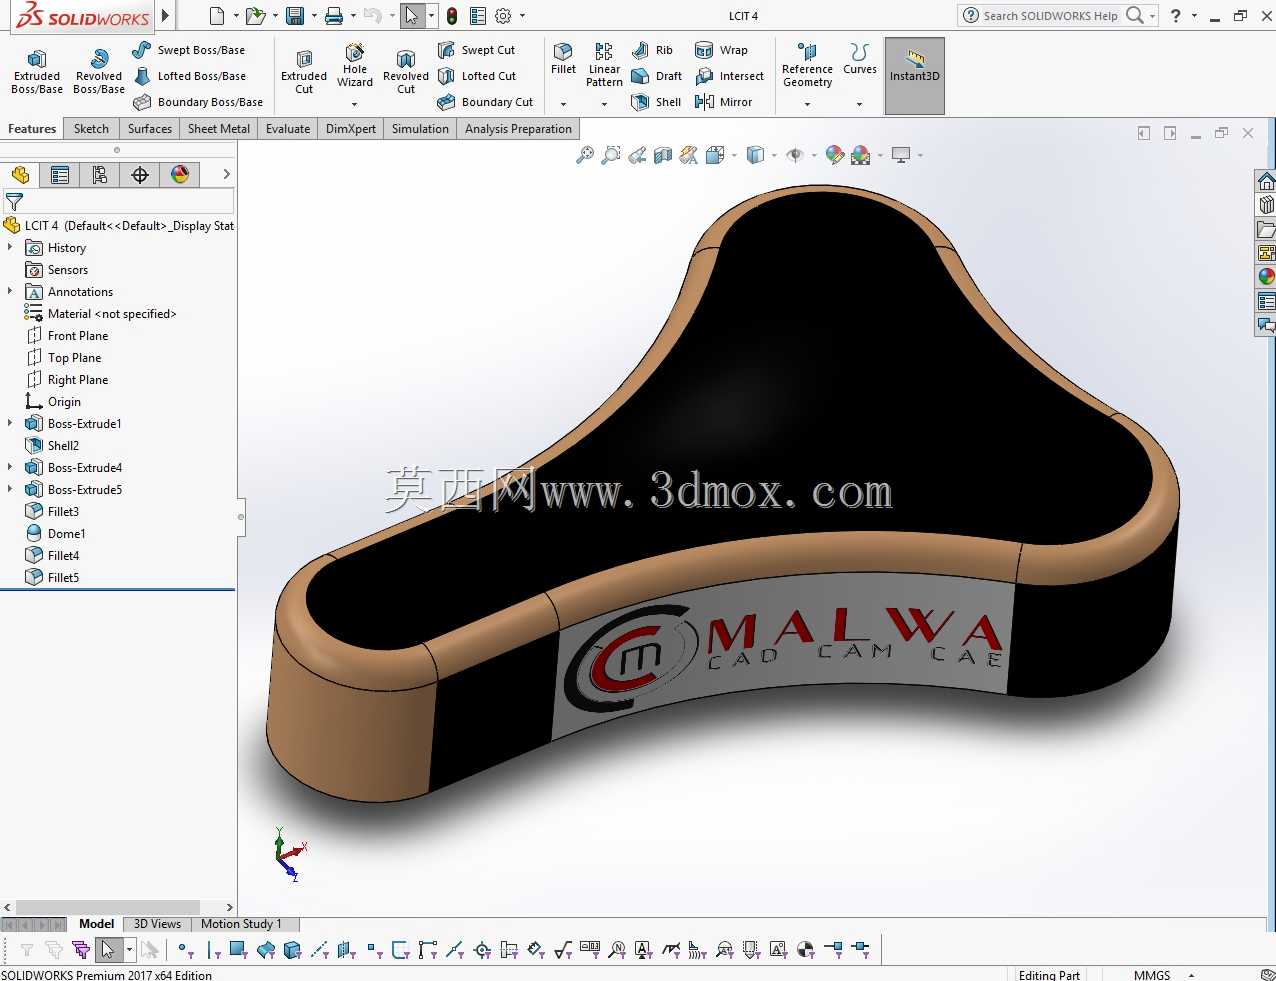Select the Dome1 feature

click(56, 534)
